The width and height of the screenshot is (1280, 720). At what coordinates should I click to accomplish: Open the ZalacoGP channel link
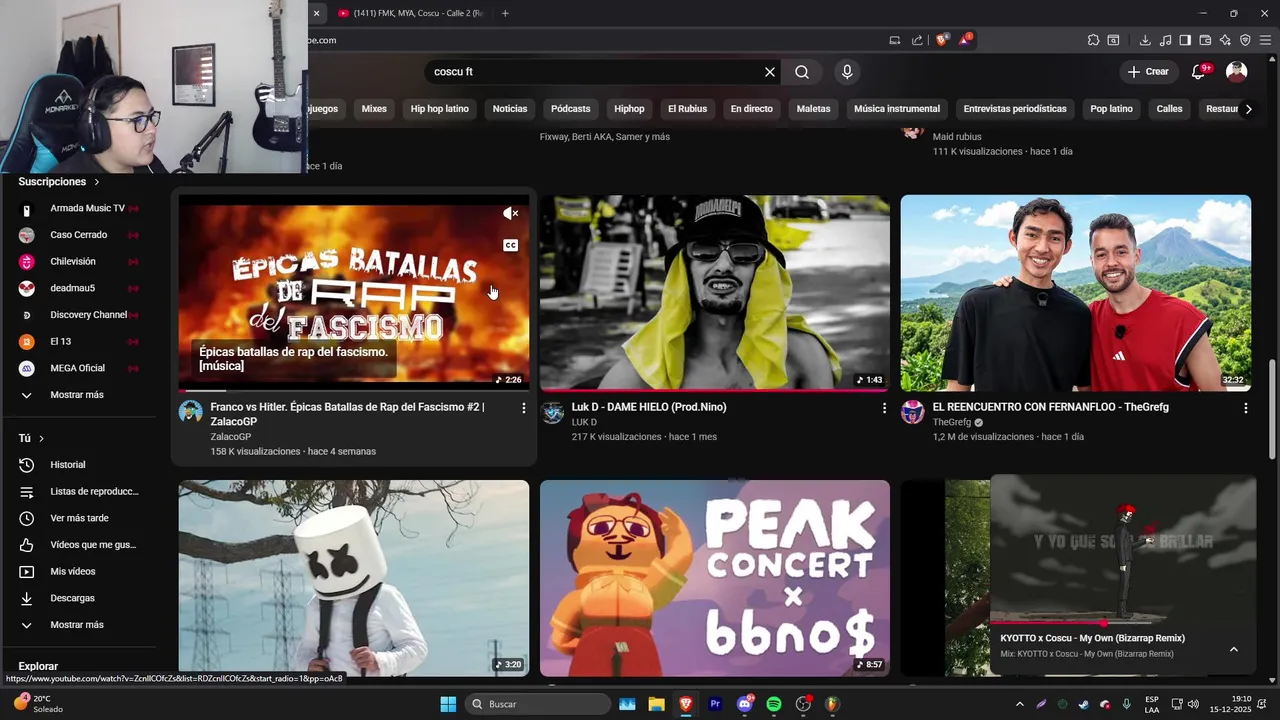230,437
